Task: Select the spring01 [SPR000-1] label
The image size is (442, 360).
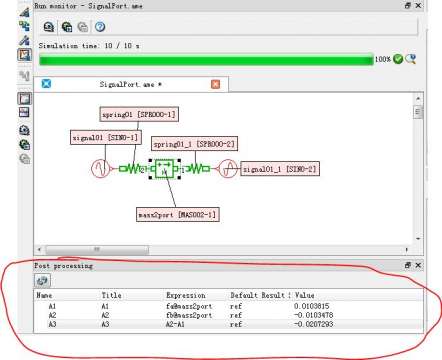Action: pos(139,114)
